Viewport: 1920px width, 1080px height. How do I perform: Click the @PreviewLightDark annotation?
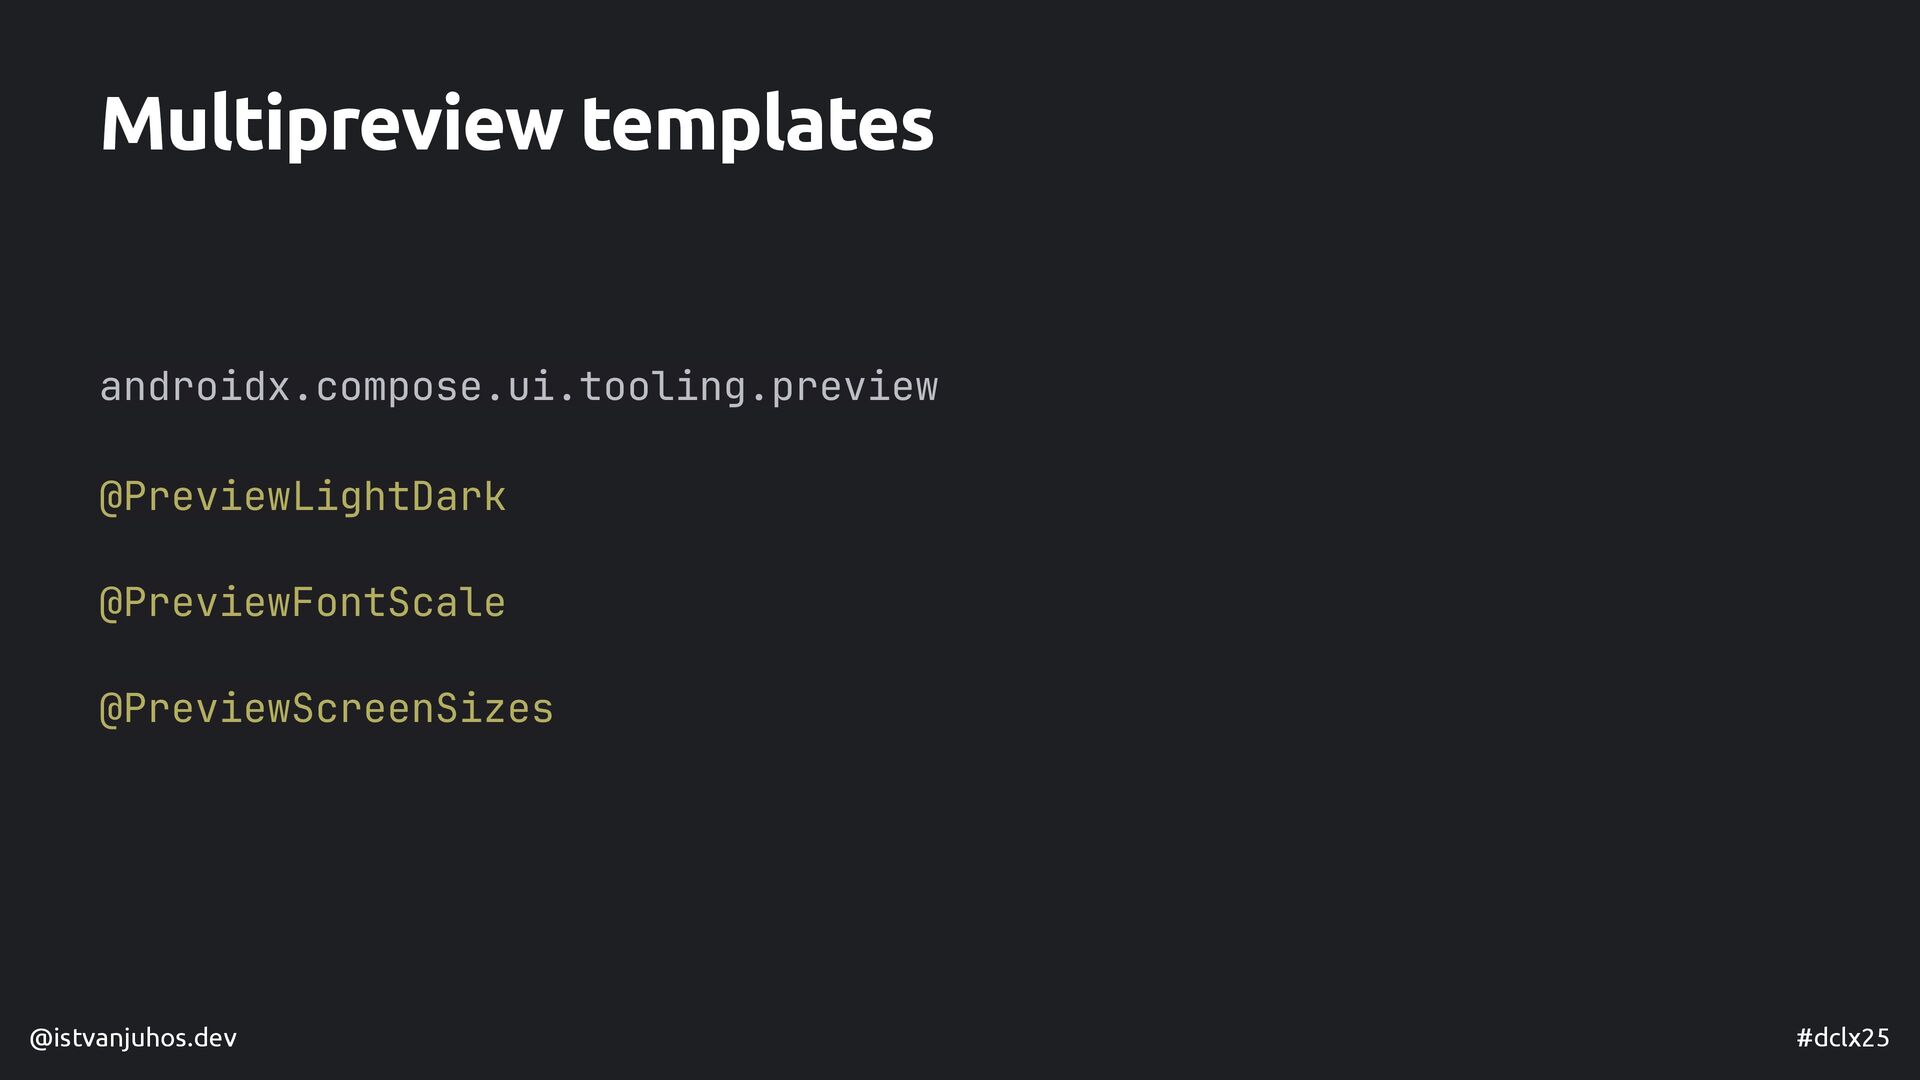(x=303, y=497)
